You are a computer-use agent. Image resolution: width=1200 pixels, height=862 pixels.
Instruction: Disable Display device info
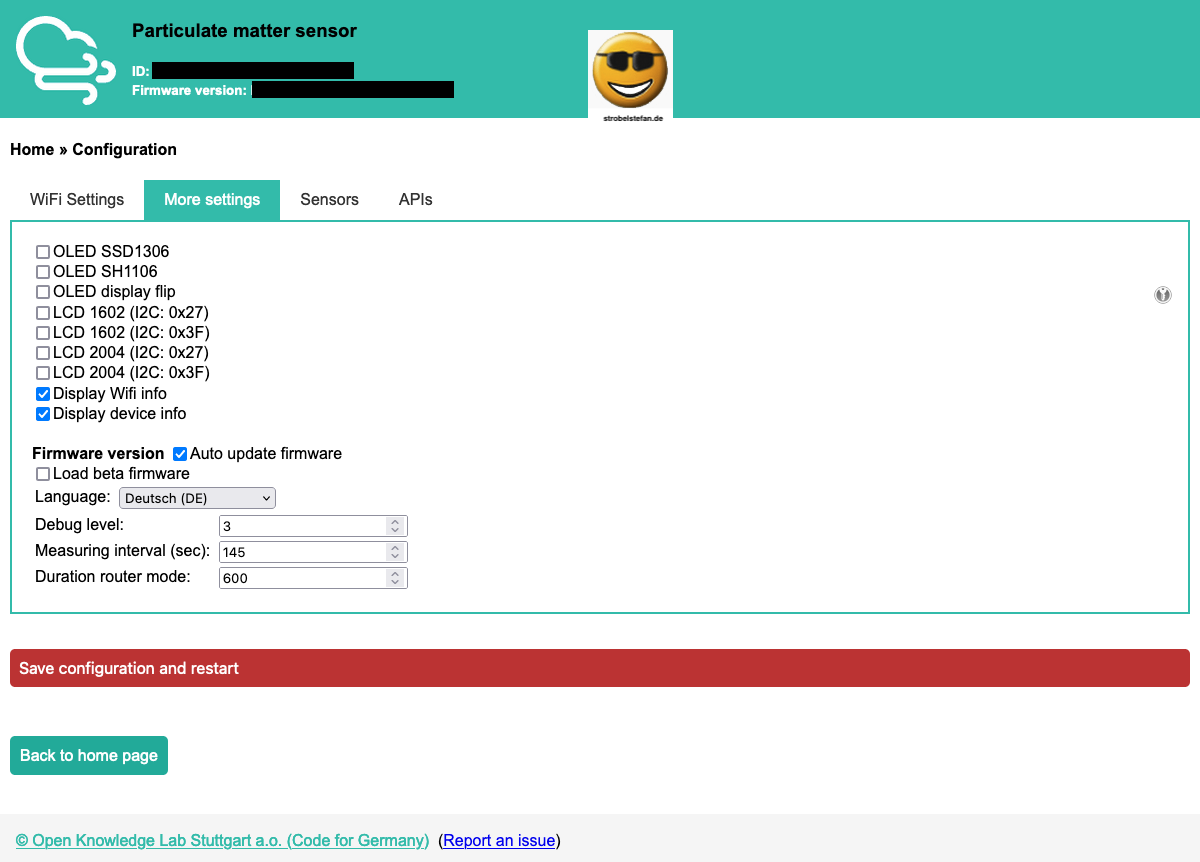pos(42,413)
